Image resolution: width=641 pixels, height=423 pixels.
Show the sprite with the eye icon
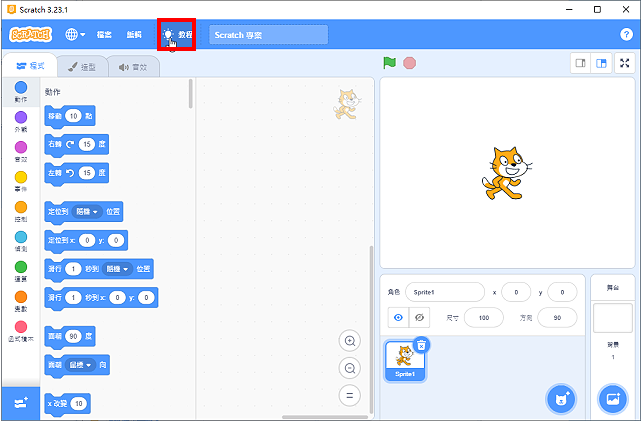coord(398,318)
